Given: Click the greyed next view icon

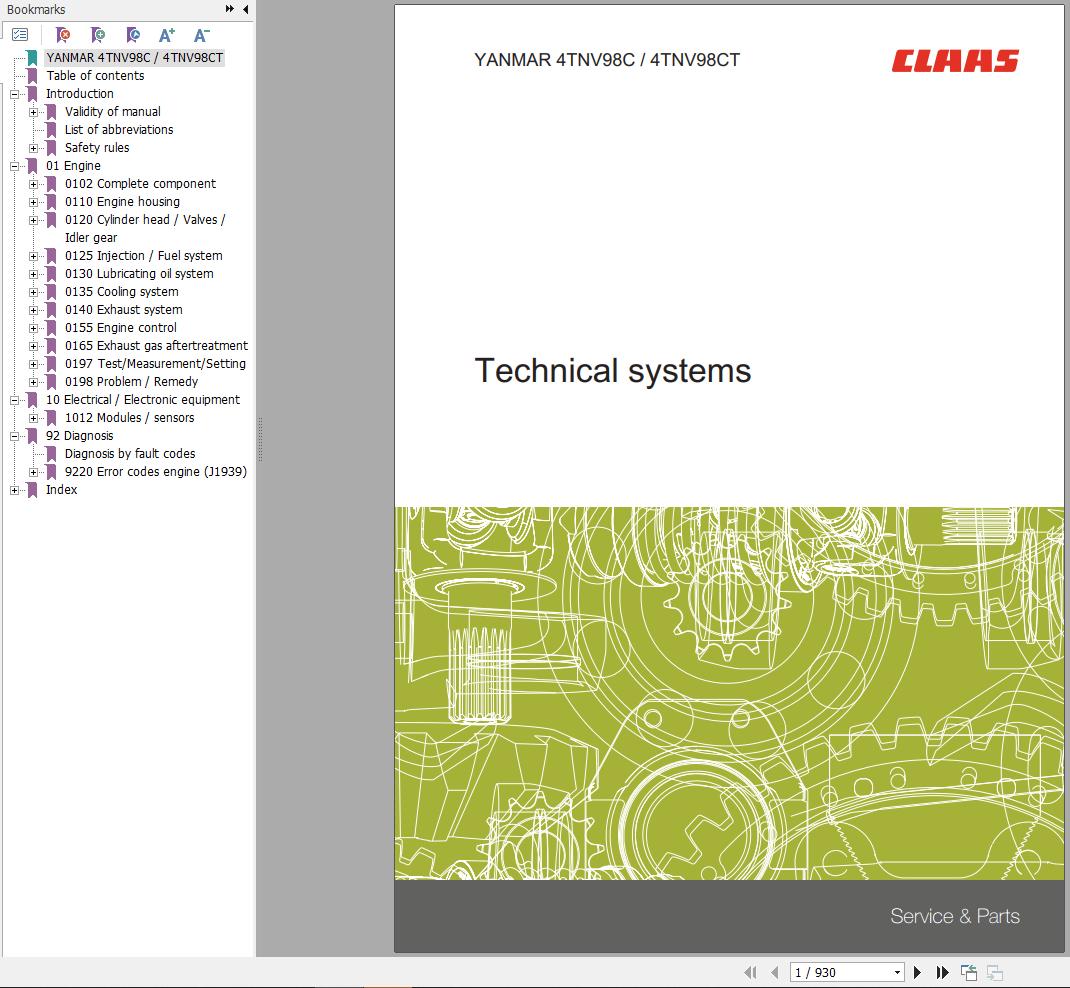Looking at the screenshot, I should tap(995, 972).
